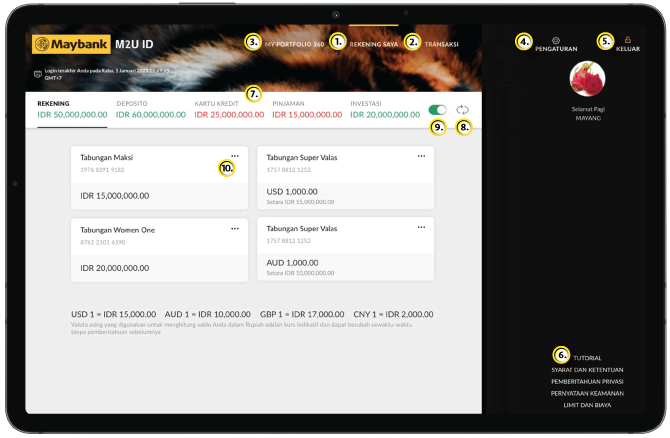Open the Tabungan Women One three-dot menu

[235, 229]
